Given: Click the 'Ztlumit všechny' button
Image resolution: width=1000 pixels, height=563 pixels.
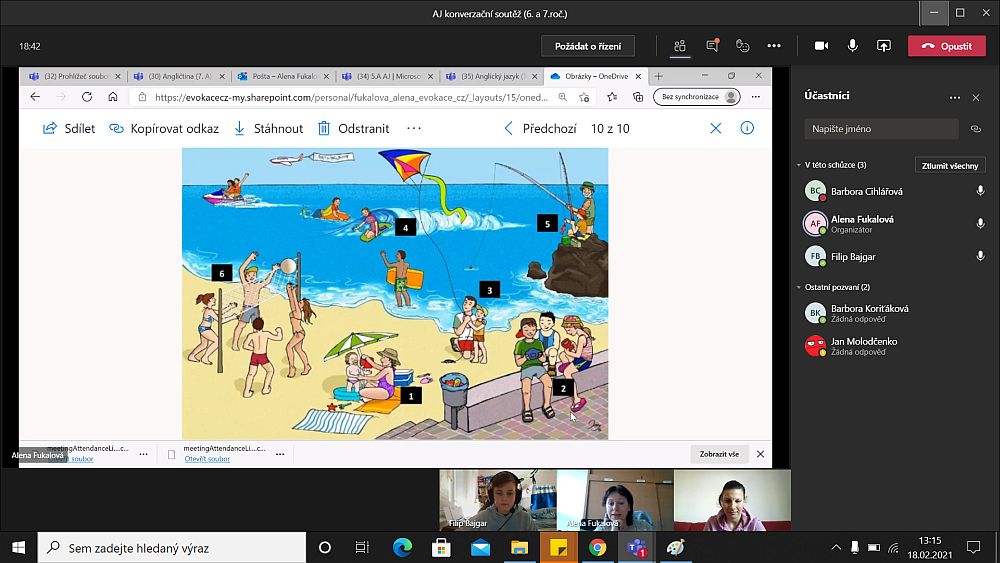Looking at the screenshot, I should point(950,166).
